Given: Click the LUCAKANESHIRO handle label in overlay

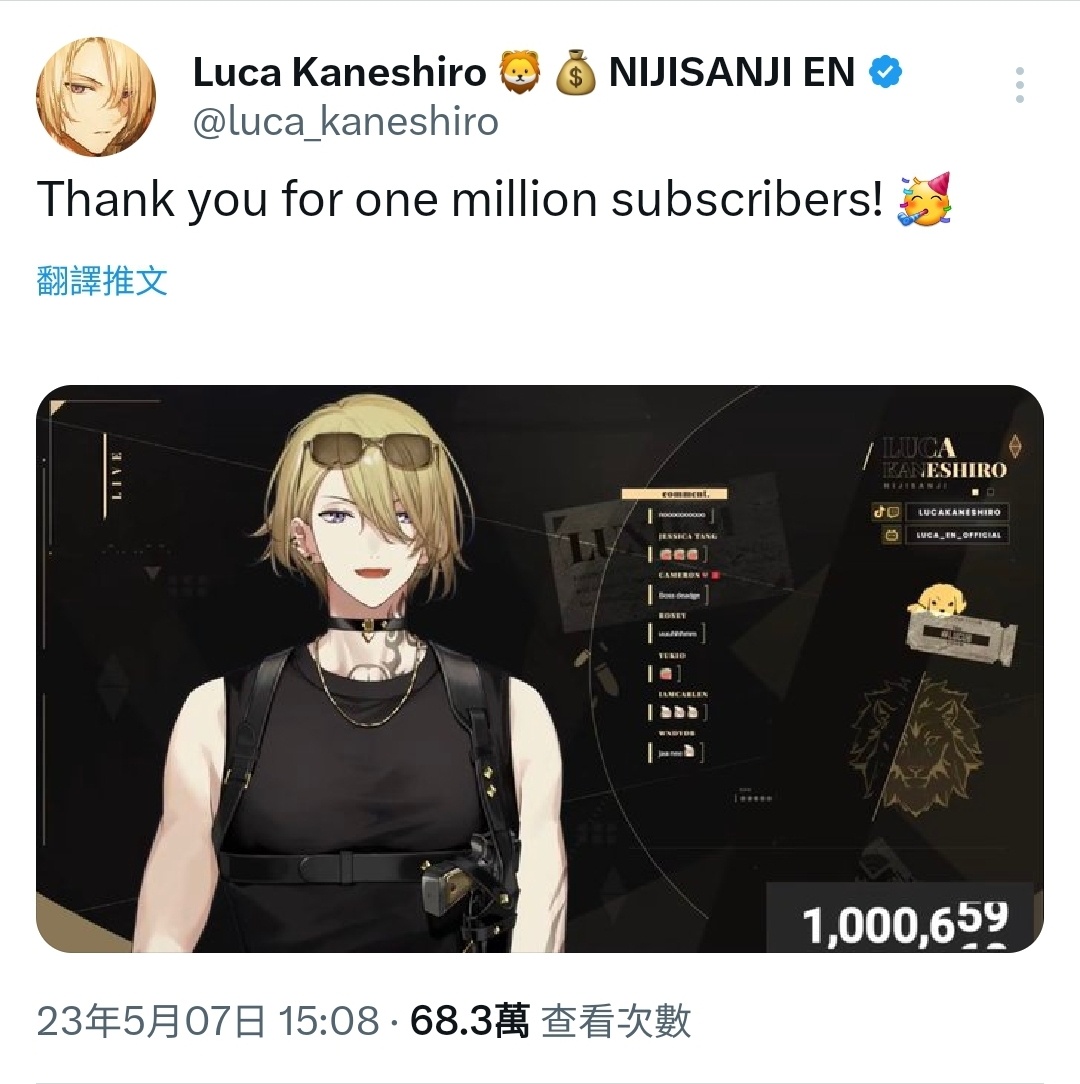Looking at the screenshot, I should click(x=959, y=512).
